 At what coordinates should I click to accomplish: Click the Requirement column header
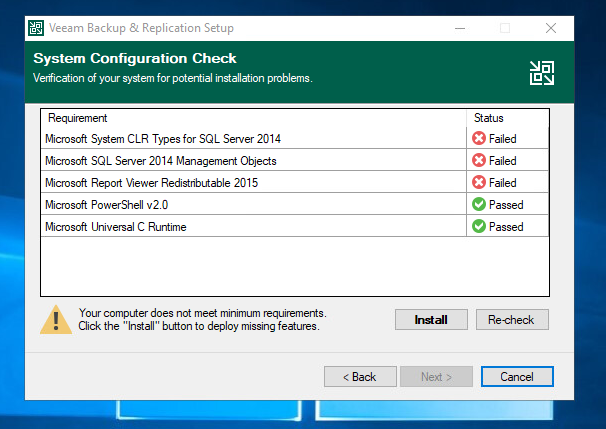[254, 118]
